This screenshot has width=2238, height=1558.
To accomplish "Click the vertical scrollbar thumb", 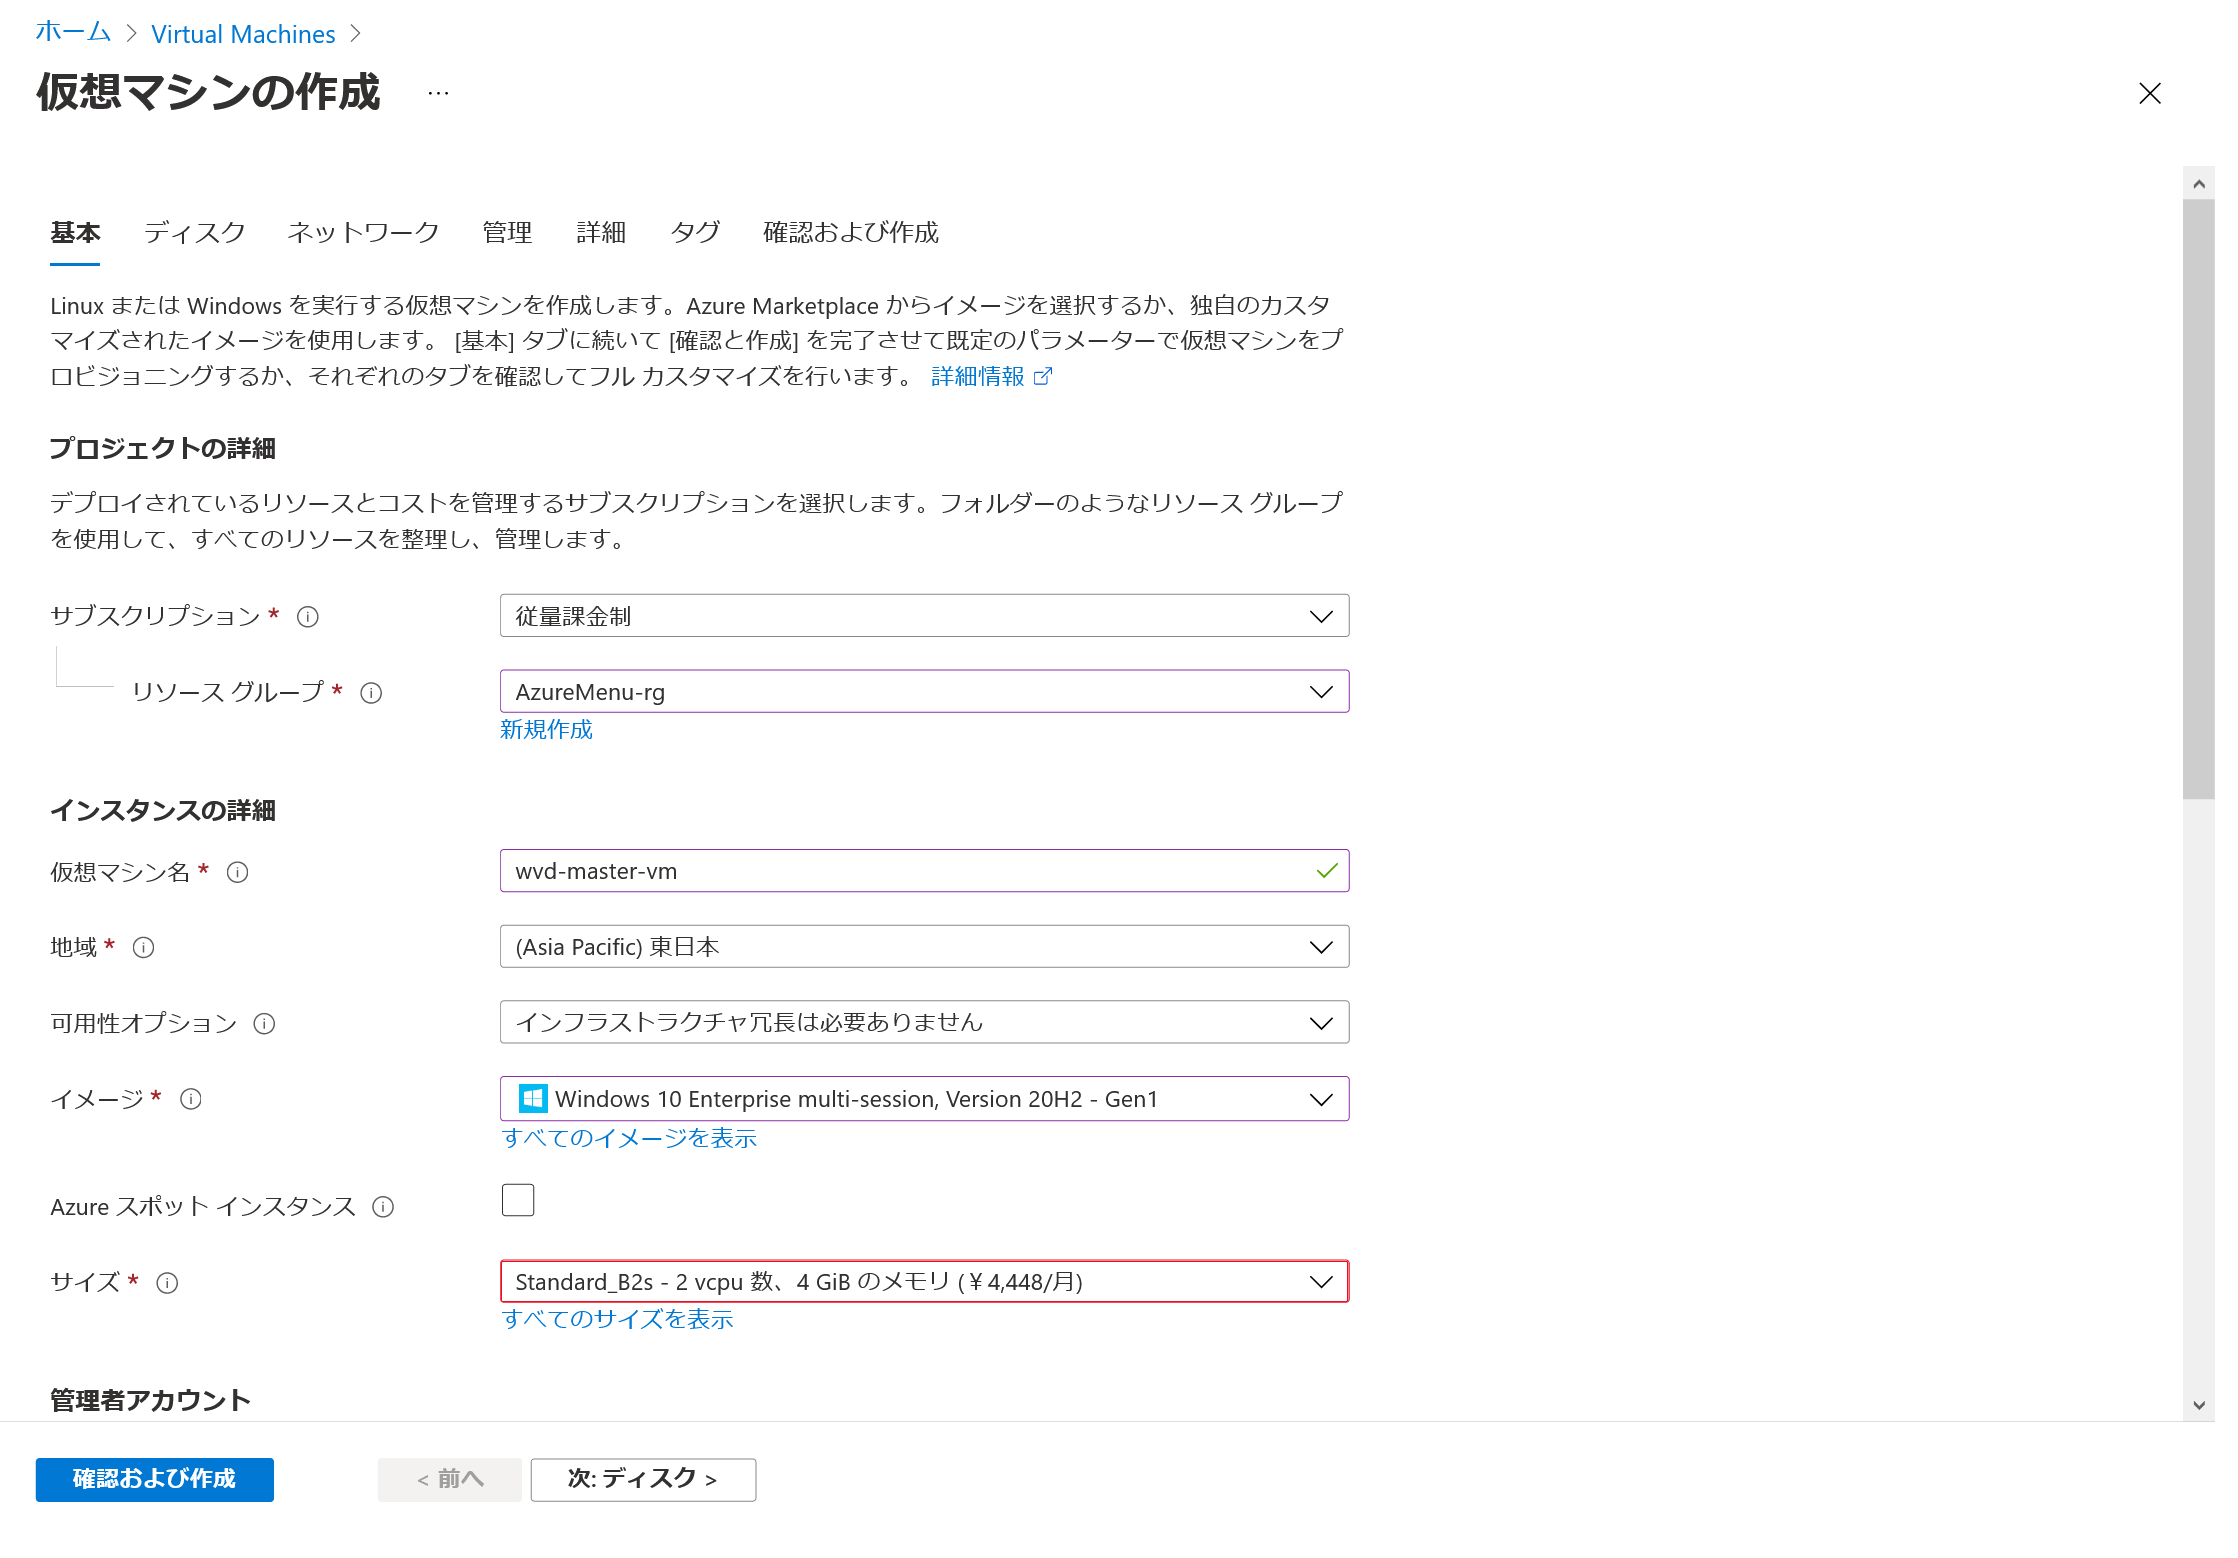I will [x=2198, y=499].
